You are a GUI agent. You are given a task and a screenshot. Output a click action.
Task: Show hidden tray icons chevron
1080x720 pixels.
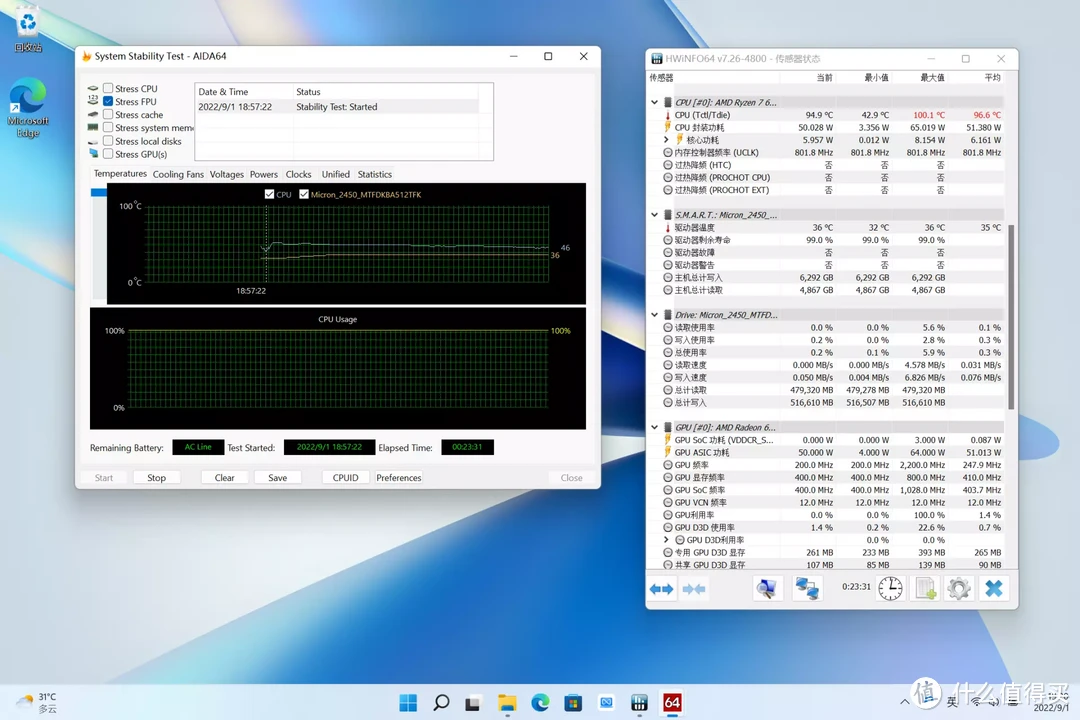[x=904, y=702]
